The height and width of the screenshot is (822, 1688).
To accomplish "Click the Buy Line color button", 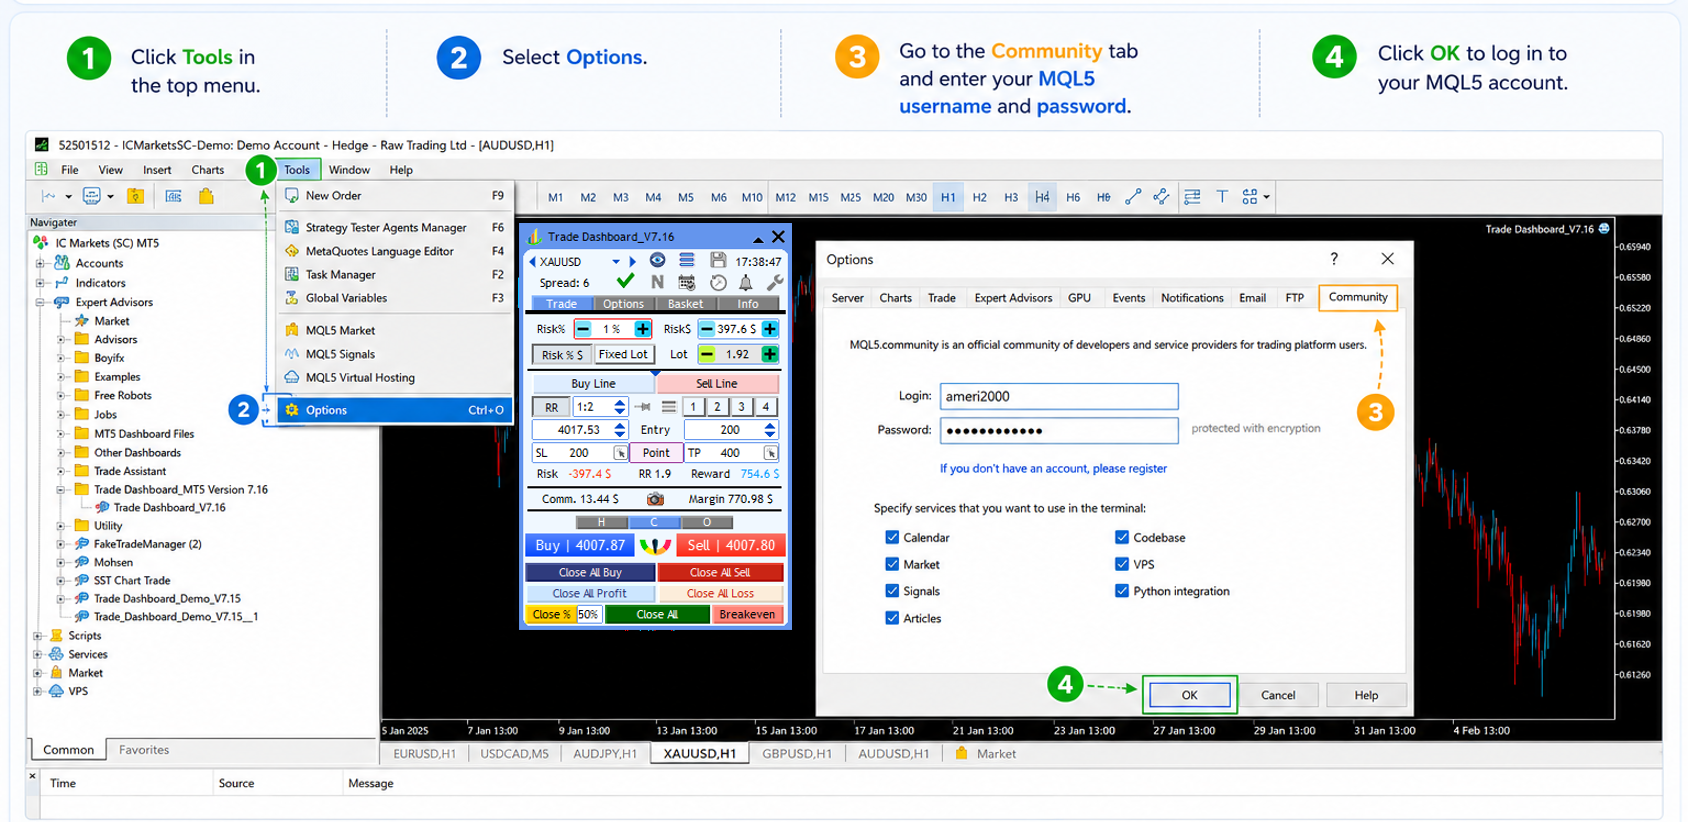I will (x=593, y=384).
